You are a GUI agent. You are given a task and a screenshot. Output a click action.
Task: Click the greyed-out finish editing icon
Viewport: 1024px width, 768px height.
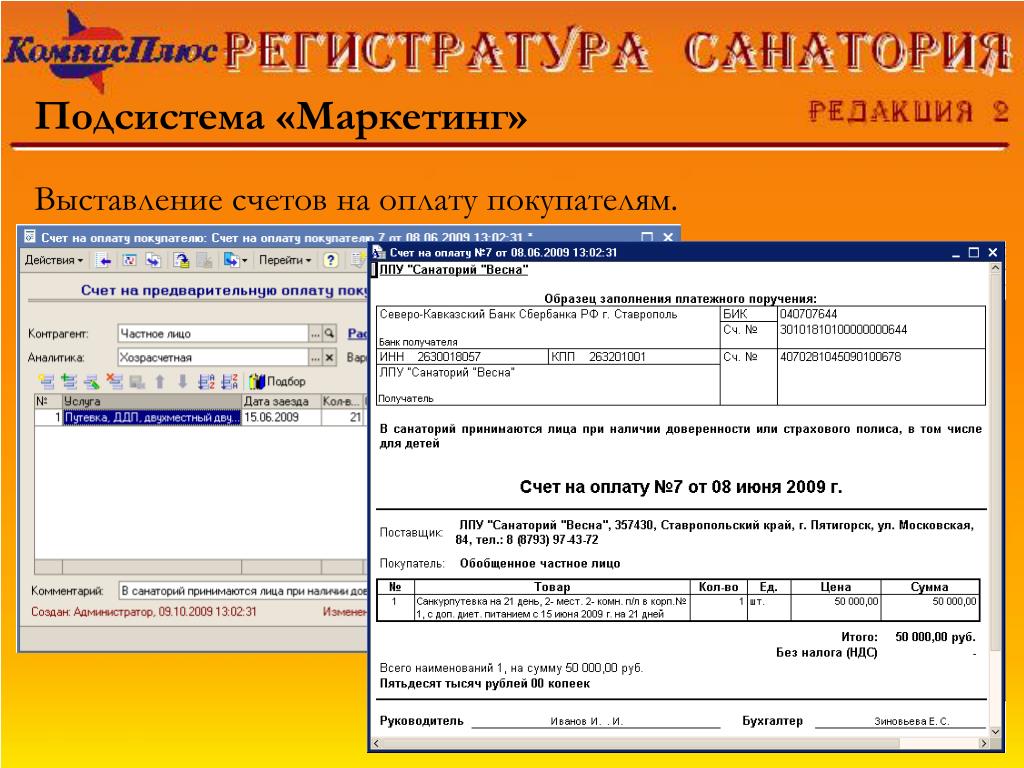137,382
